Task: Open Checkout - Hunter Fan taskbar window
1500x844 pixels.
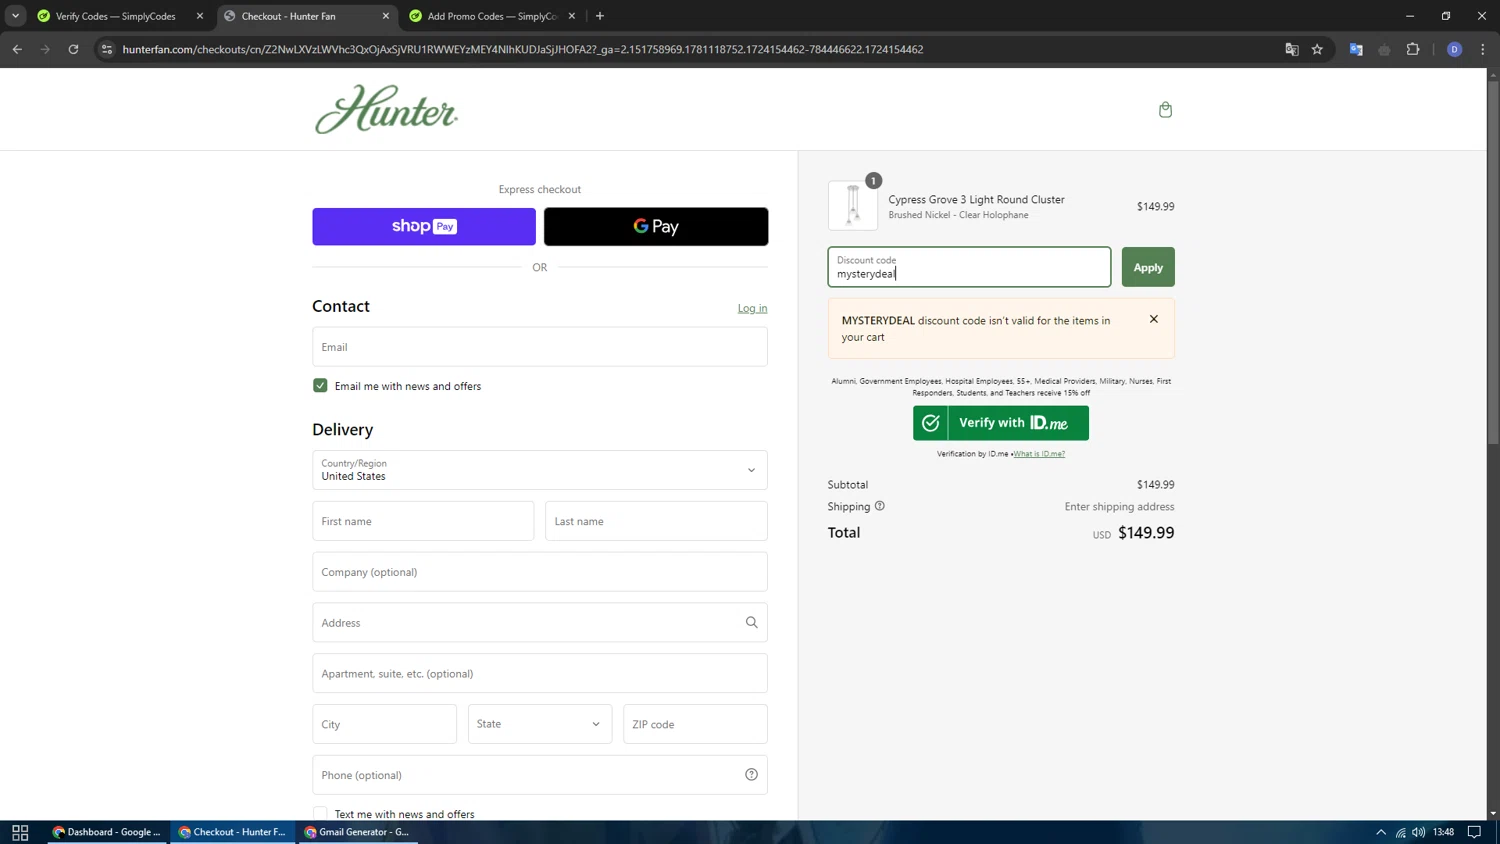Action: [x=233, y=832]
